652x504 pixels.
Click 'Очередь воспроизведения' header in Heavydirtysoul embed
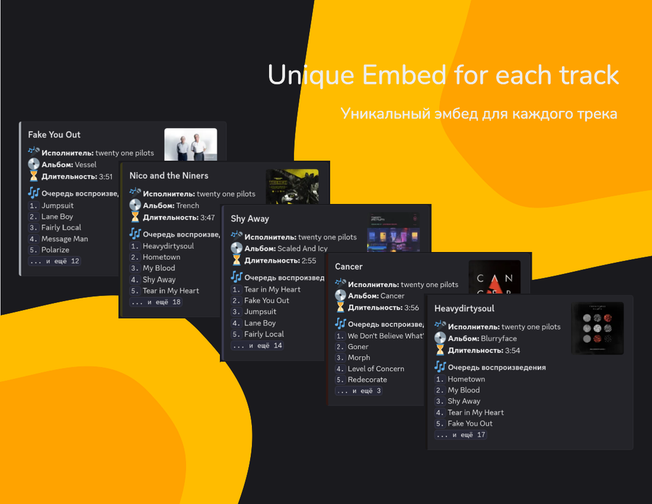click(497, 368)
